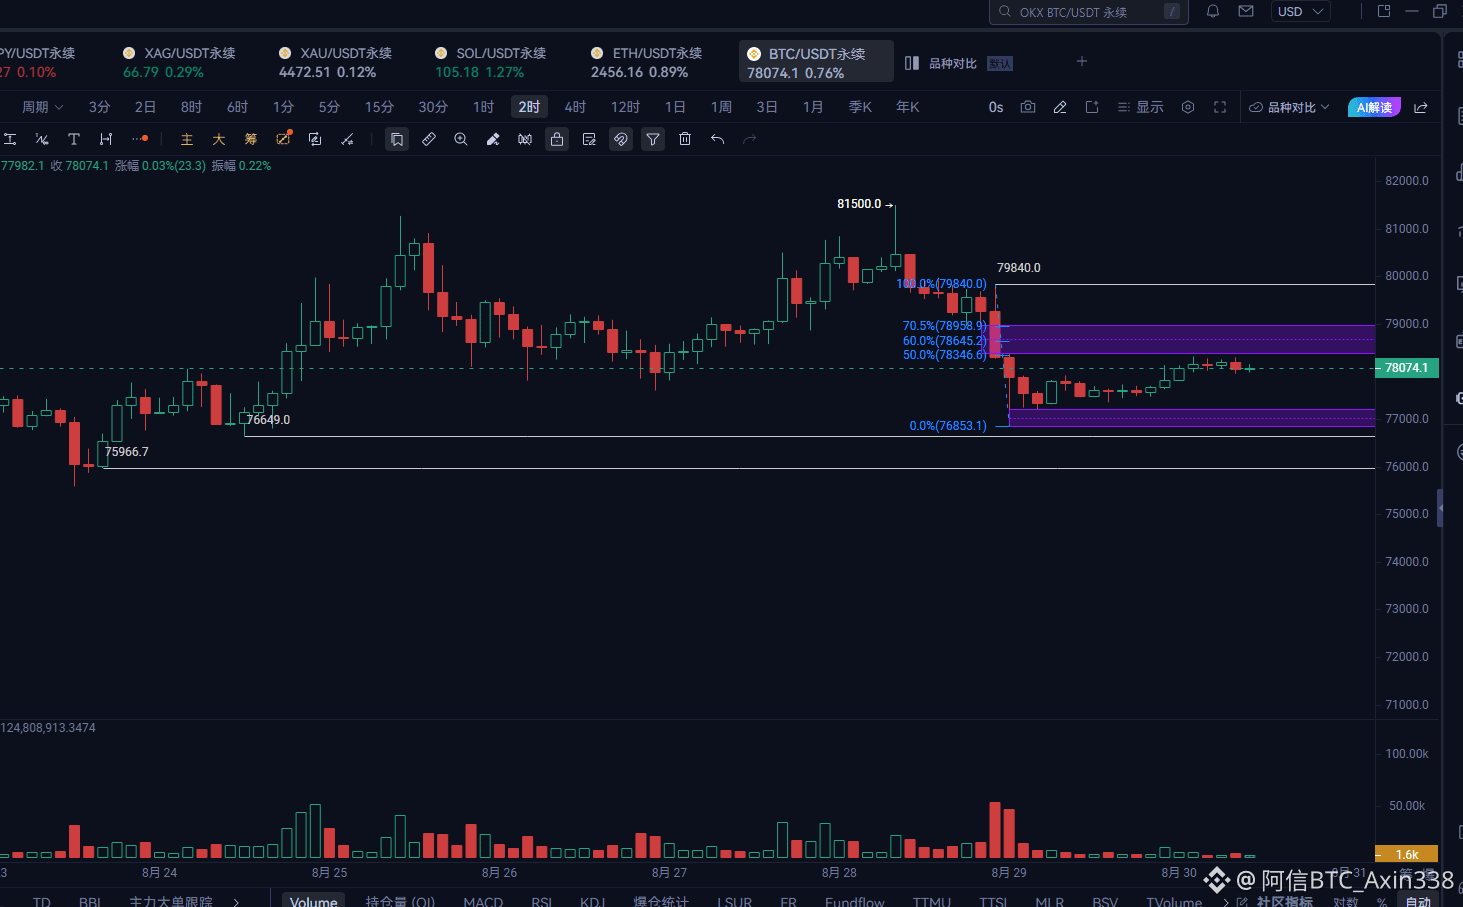Select the 4时 timeframe

(x=575, y=107)
